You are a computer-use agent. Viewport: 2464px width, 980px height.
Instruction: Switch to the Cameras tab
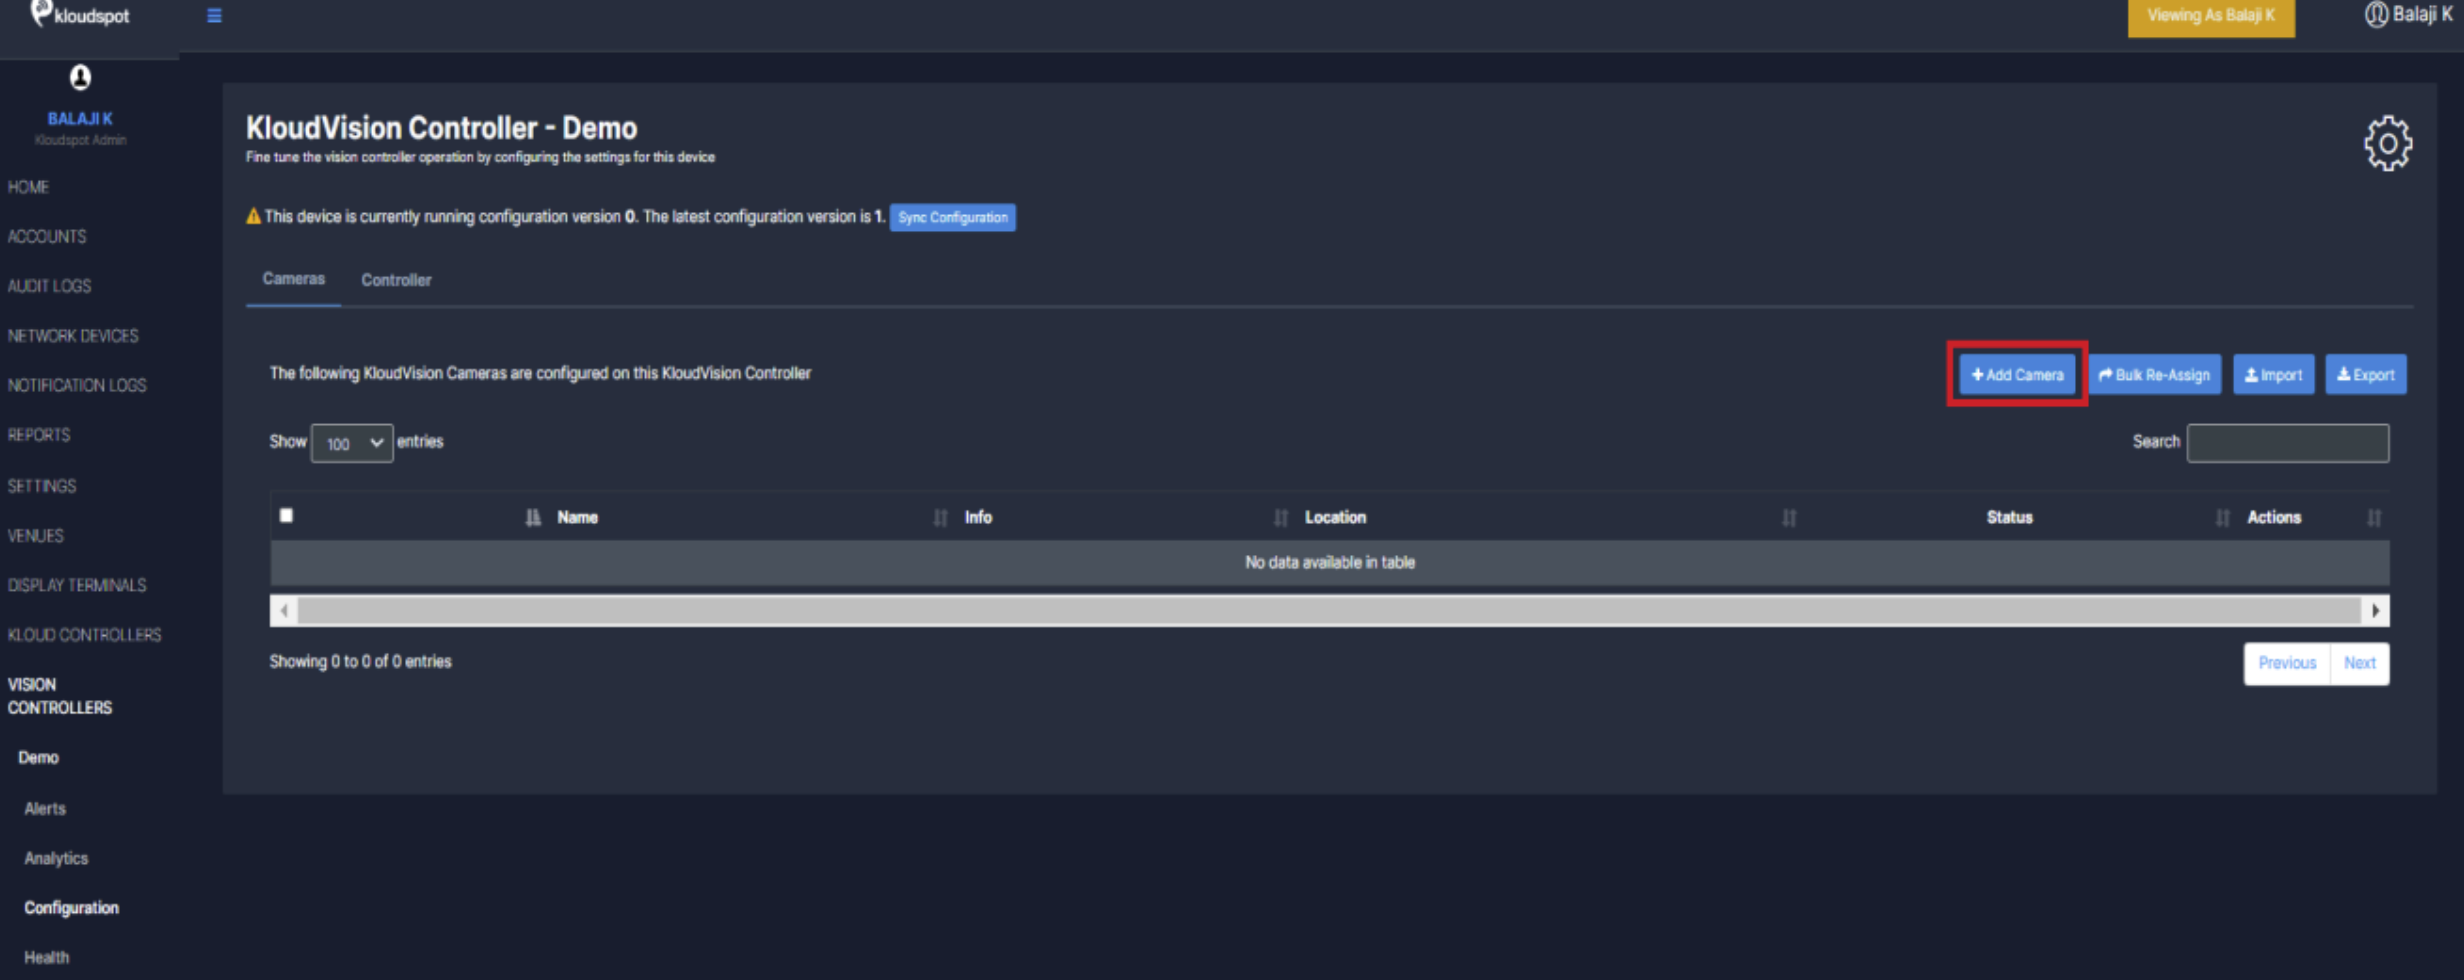click(x=293, y=279)
